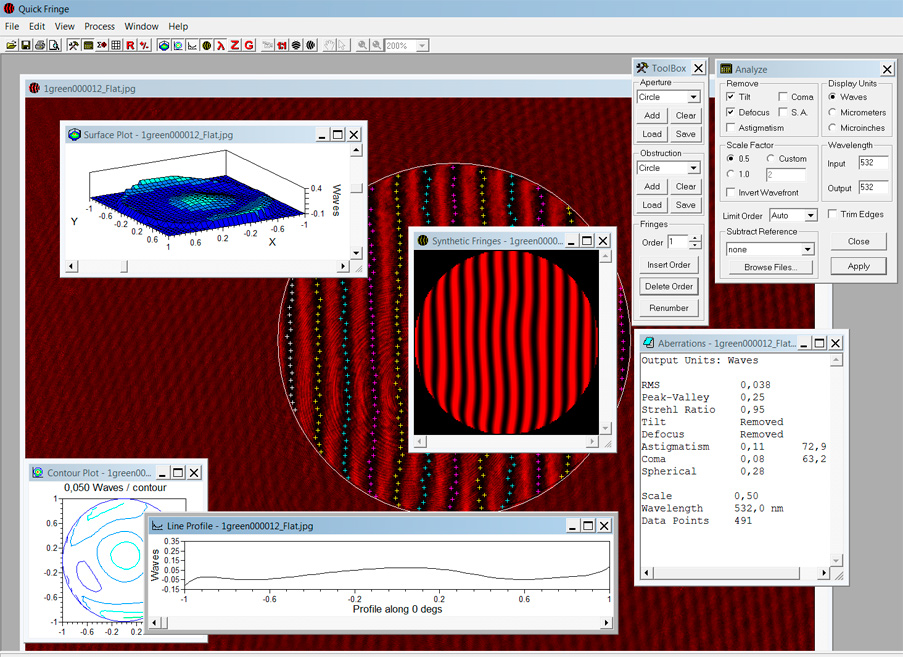
Task: Click the red 1:1 toolbar icon
Action: pyautogui.click(x=282, y=45)
